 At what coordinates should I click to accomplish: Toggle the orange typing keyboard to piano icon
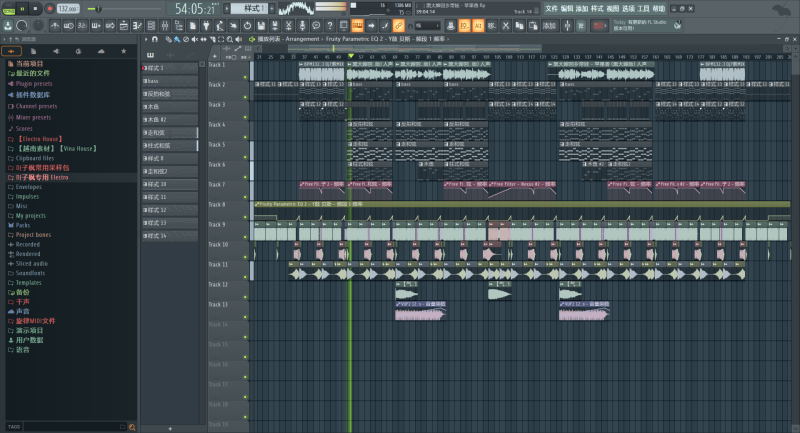[x=357, y=26]
